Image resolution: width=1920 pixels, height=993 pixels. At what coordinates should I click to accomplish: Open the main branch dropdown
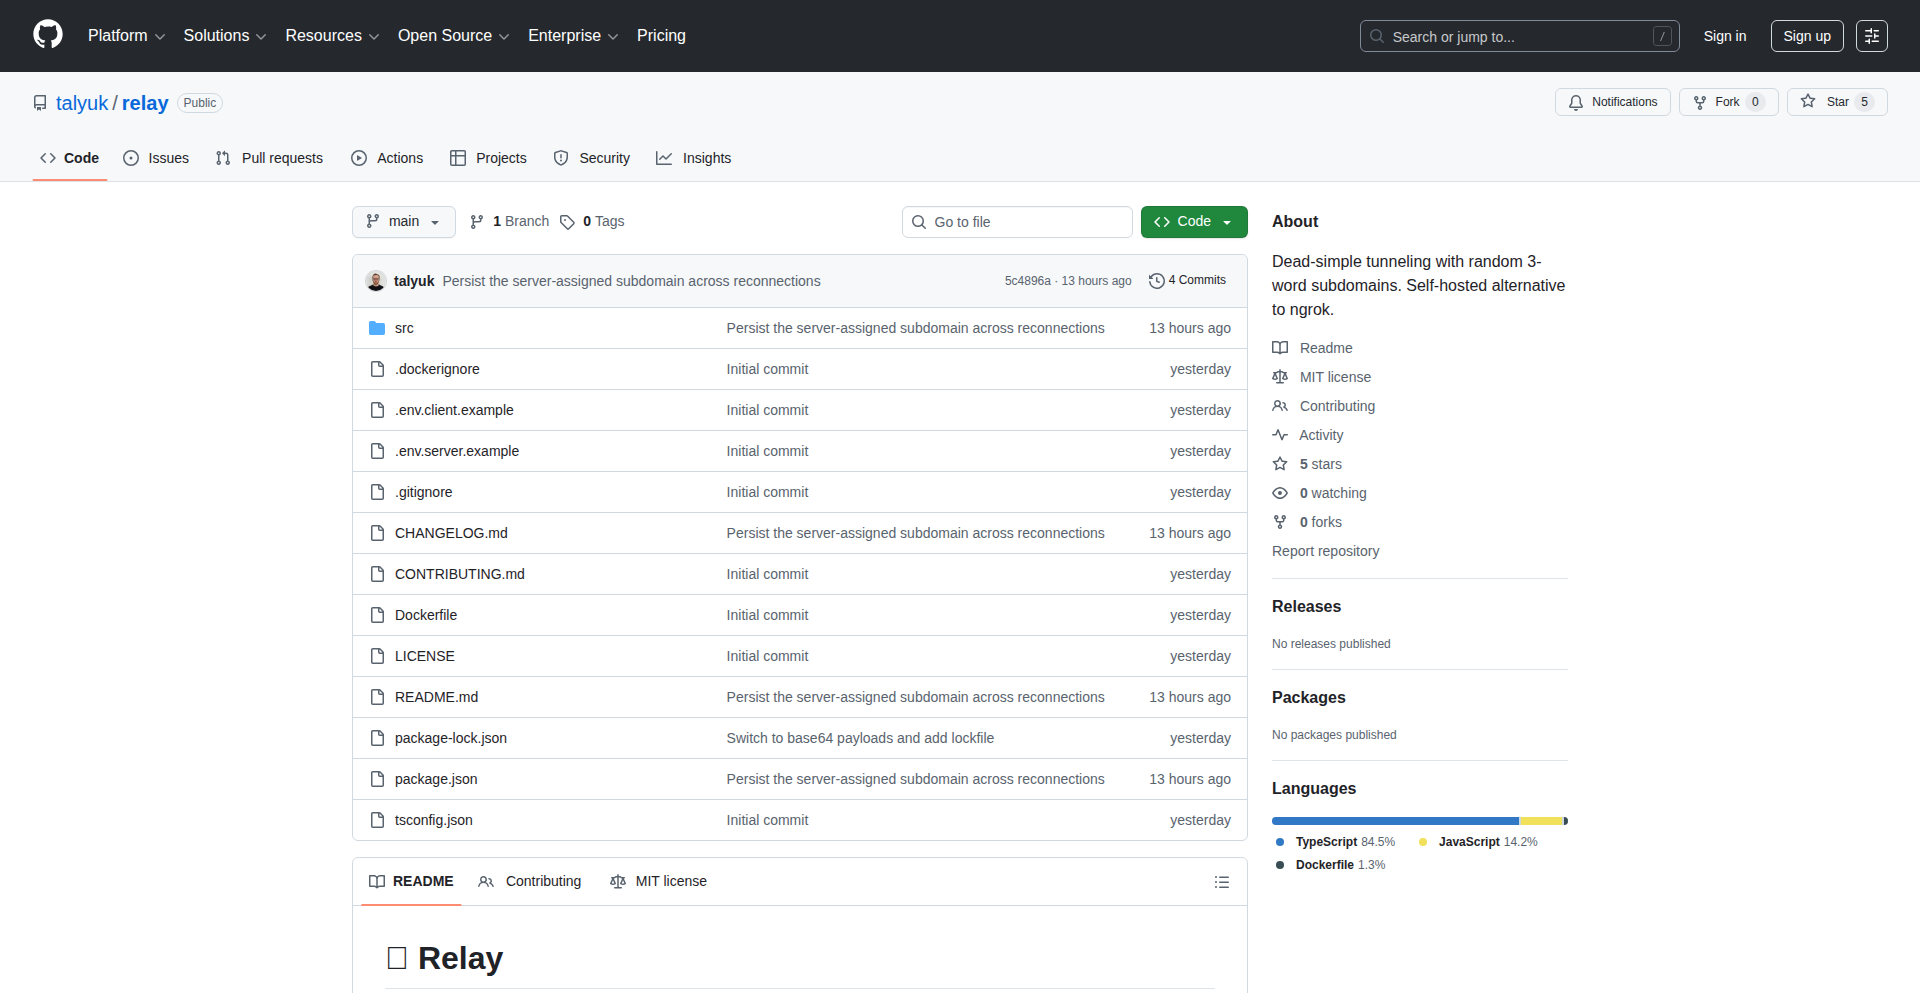coord(403,221)
